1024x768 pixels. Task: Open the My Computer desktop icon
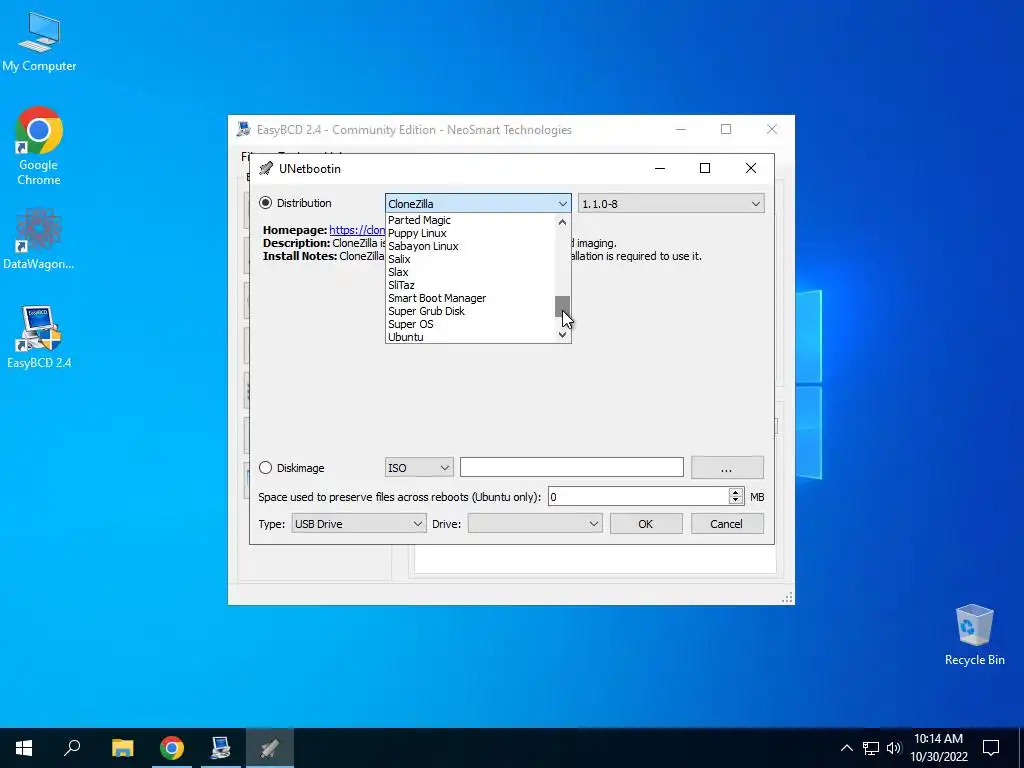point(39,42)
